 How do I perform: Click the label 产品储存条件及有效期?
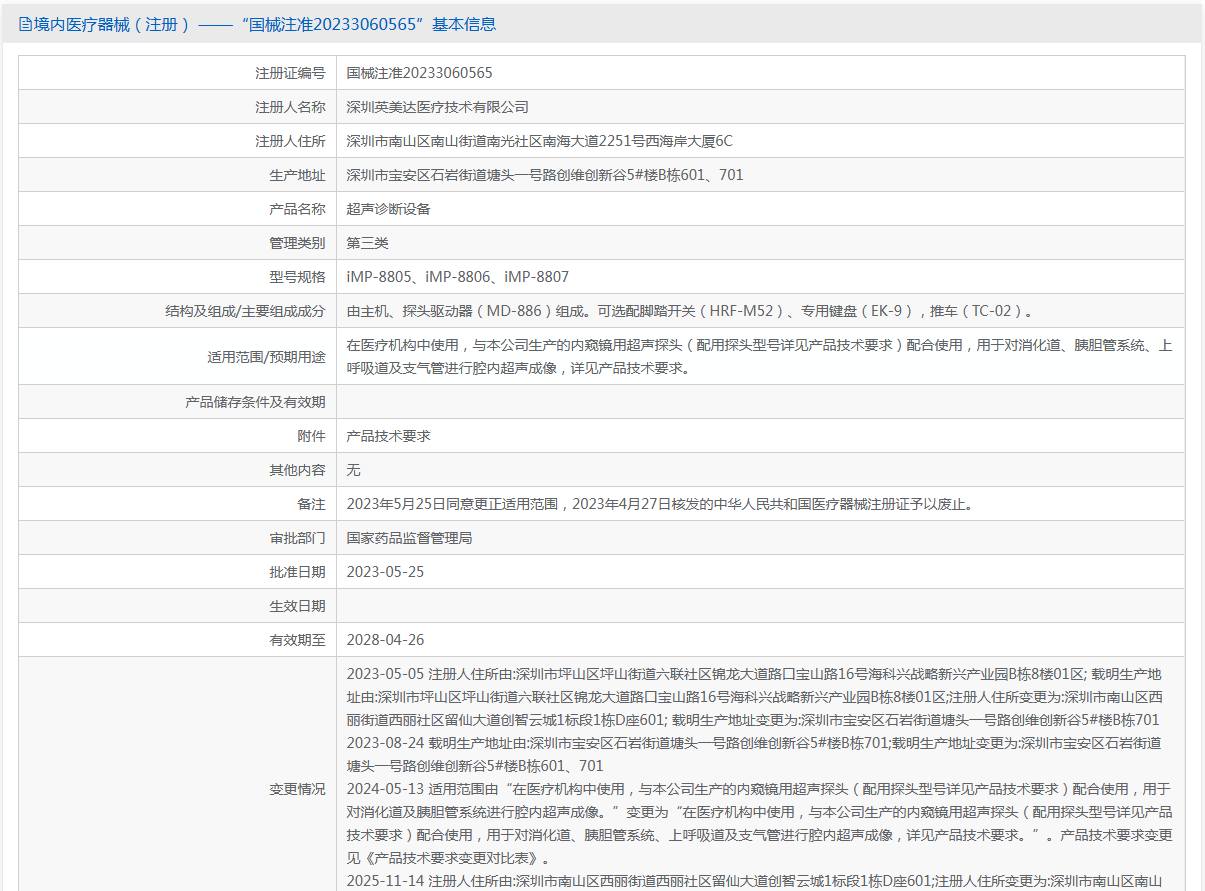(255, 402)
